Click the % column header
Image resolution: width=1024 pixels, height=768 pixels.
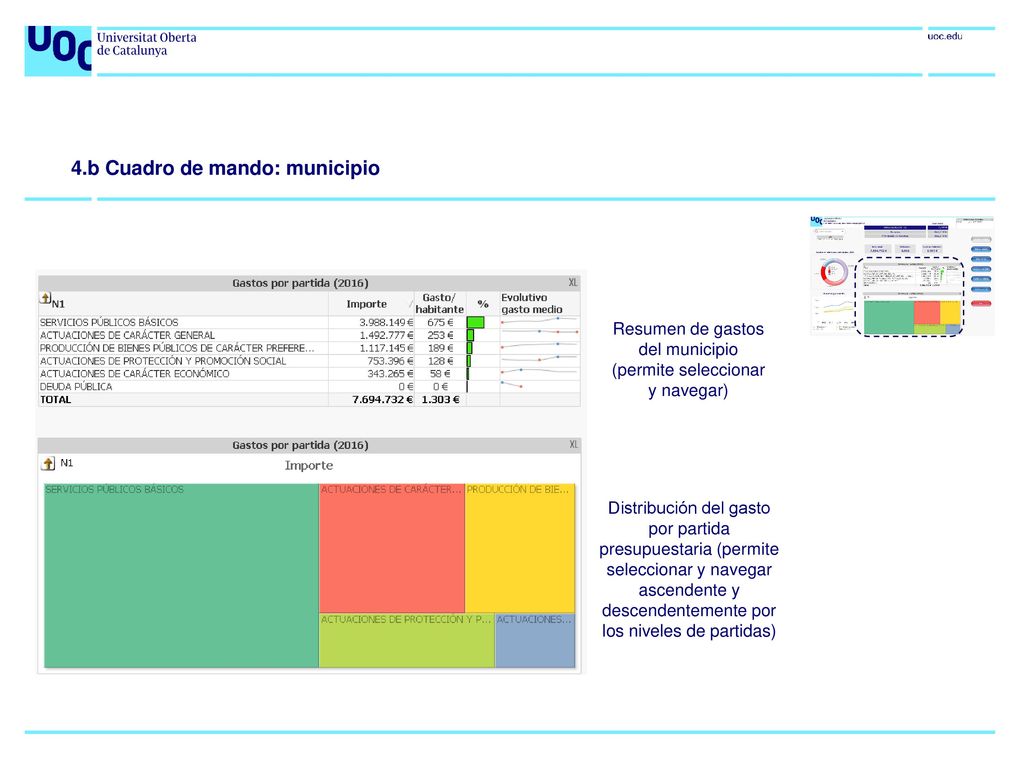click(483, 304)
